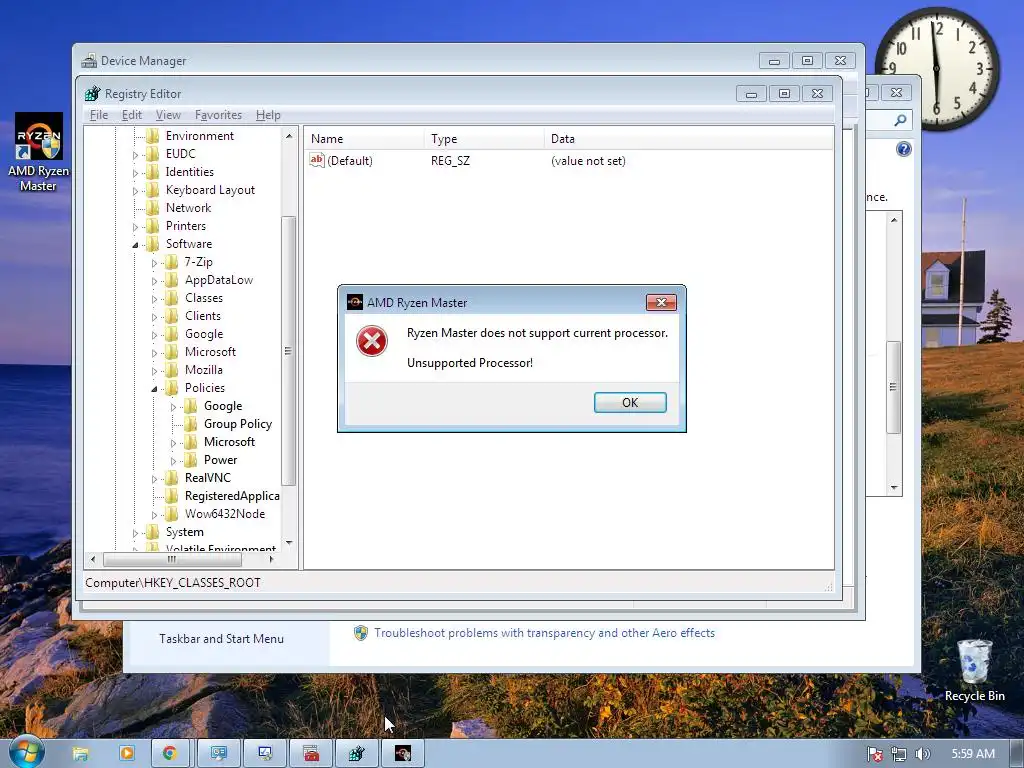Collapse the Software registry key
Screen dimensions: 1024x768
(135, 245)
